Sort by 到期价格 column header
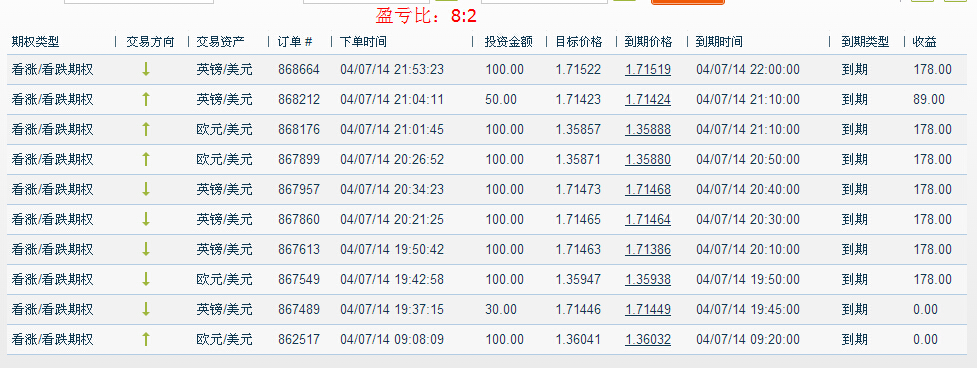This screenshot has height=368, width=977. coord(649,42)
